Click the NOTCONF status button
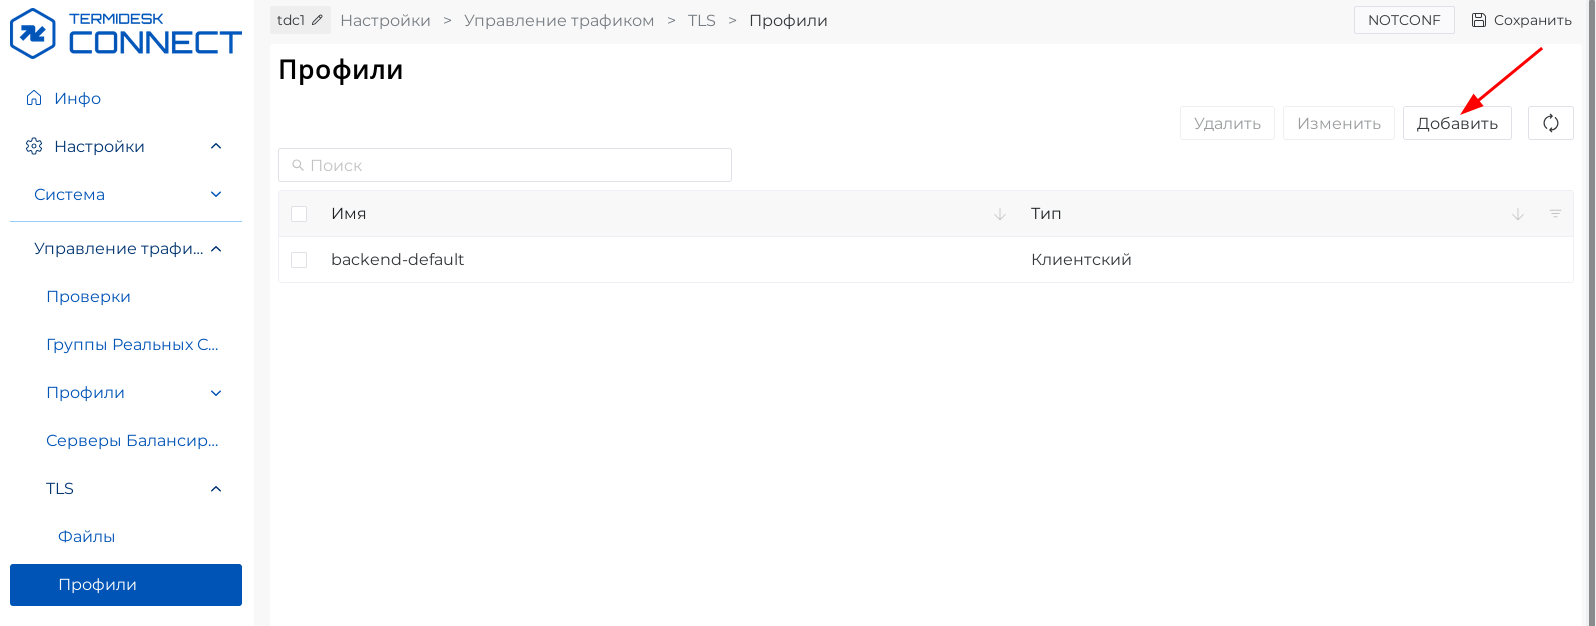This screenshot has width=1596, height=626. click(1403, 20)
